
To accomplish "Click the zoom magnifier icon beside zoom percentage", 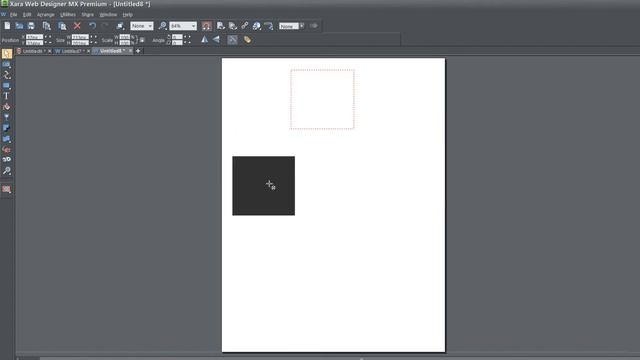I will click(x=162, y=26).
